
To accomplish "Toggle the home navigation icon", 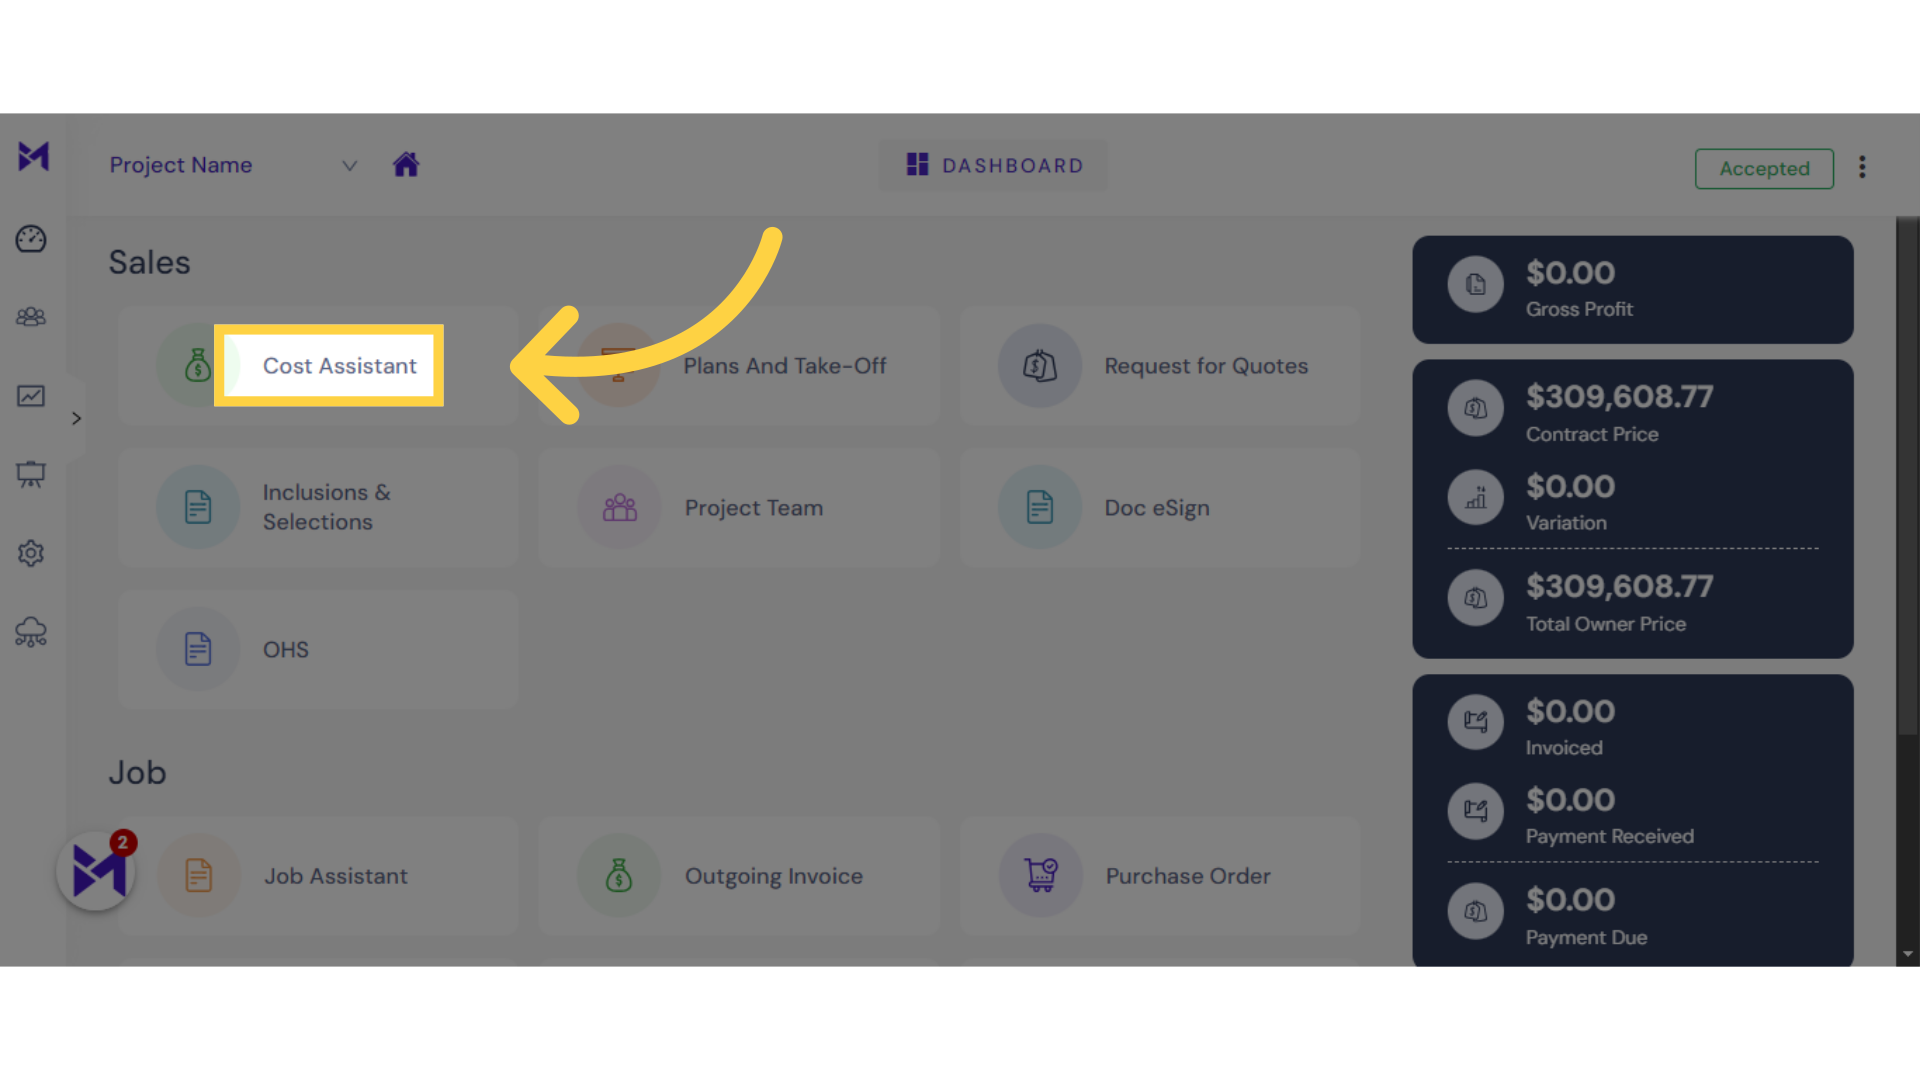I will [406, 164].
